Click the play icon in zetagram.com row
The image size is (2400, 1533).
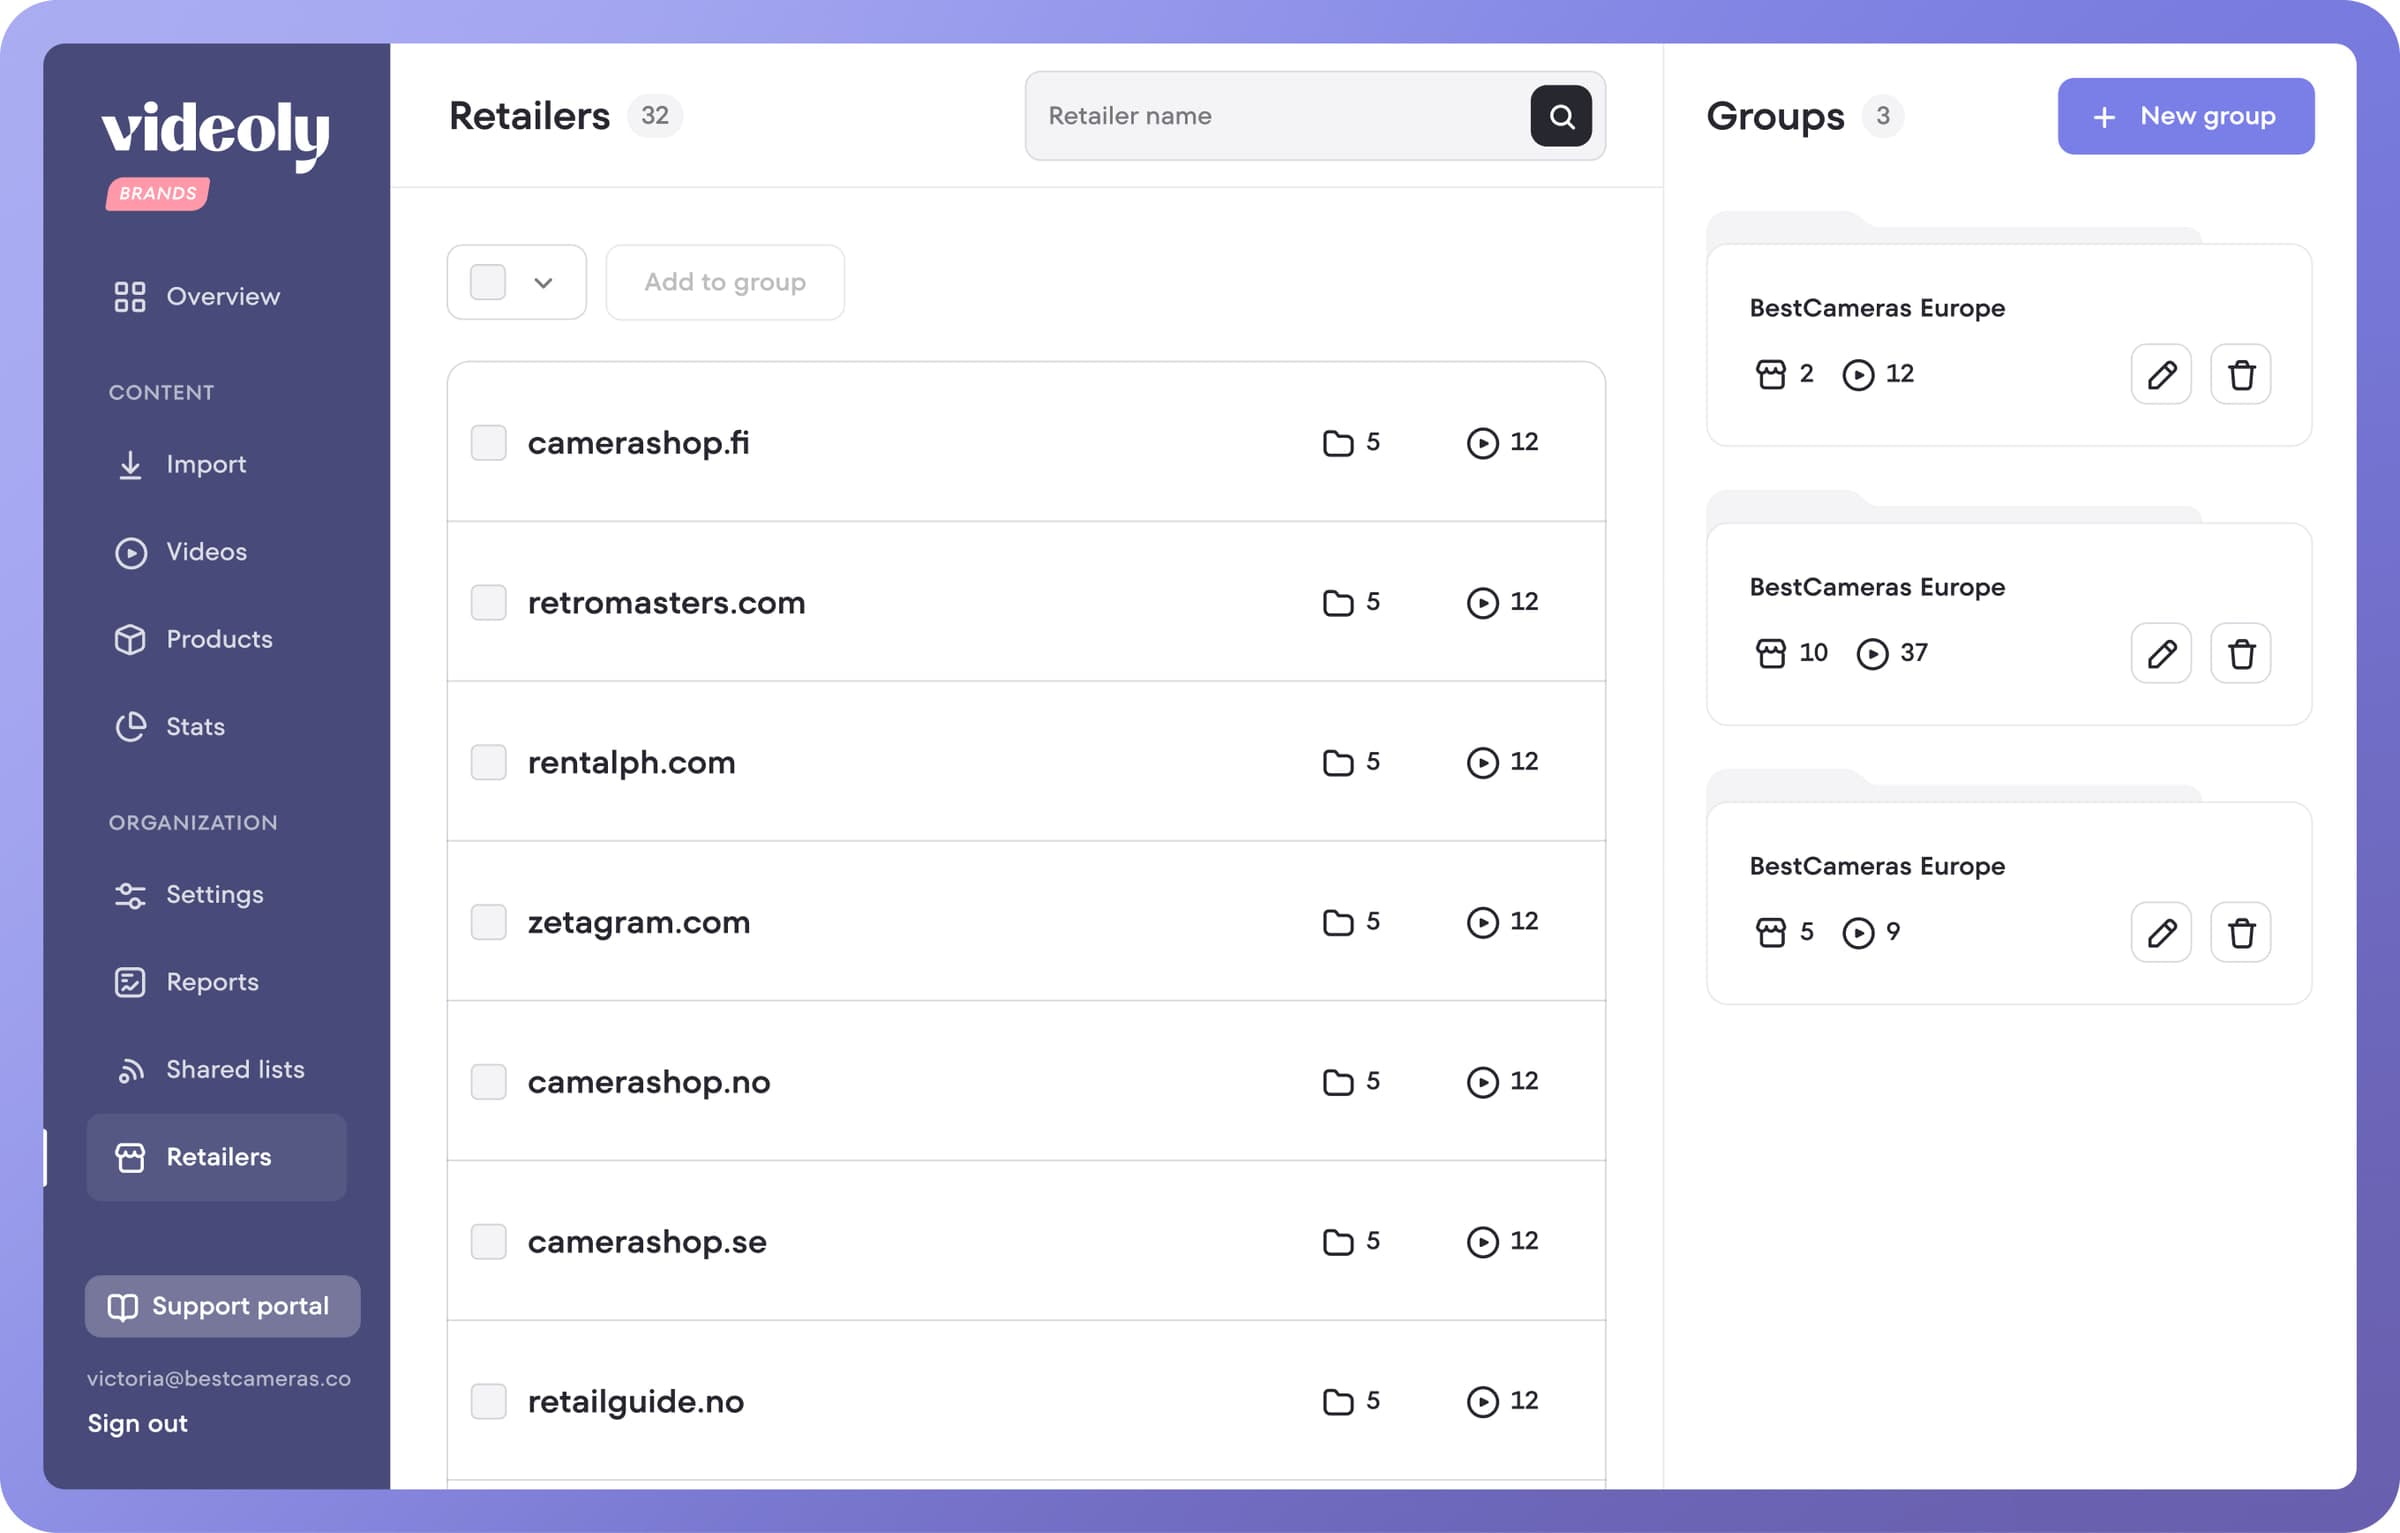coord(1482,921)
